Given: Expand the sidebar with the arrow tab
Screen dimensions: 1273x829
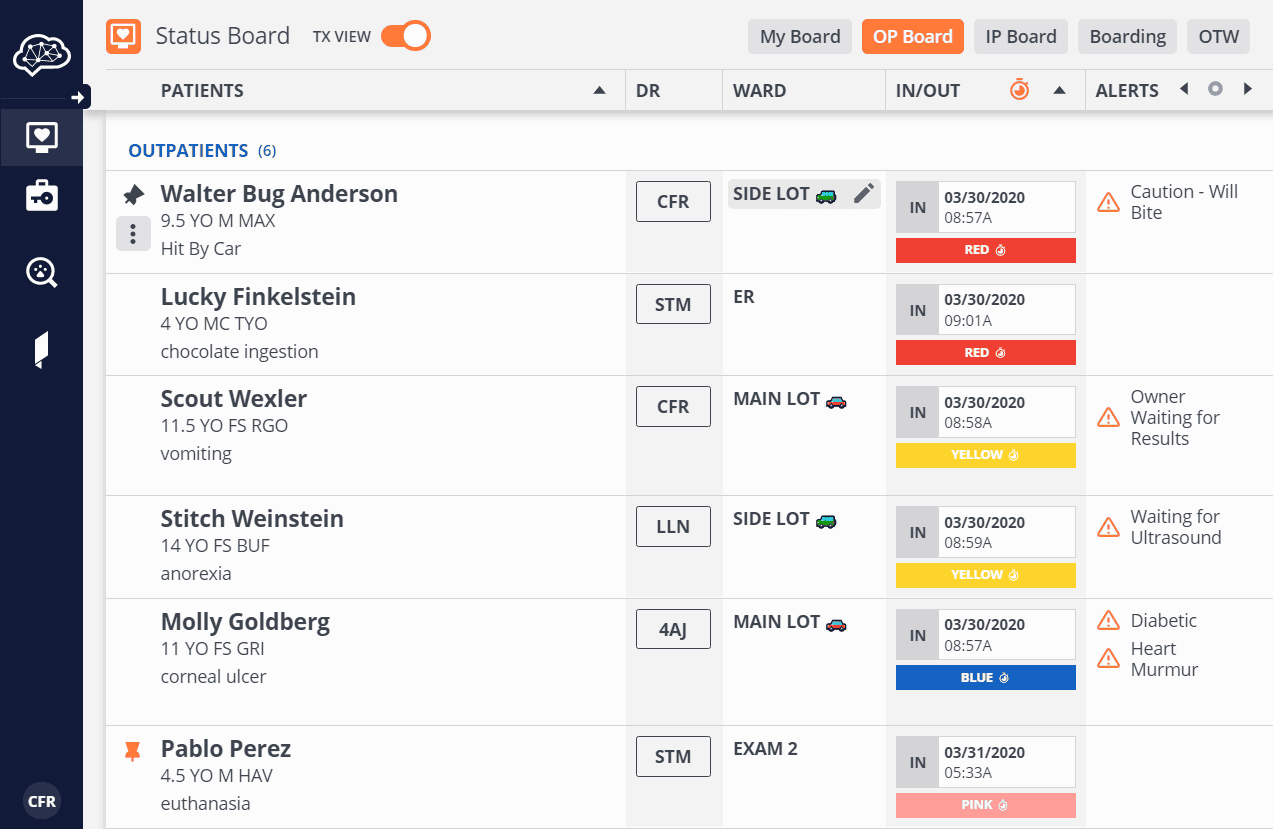Looking at the screenshot, I should [78, 97].
